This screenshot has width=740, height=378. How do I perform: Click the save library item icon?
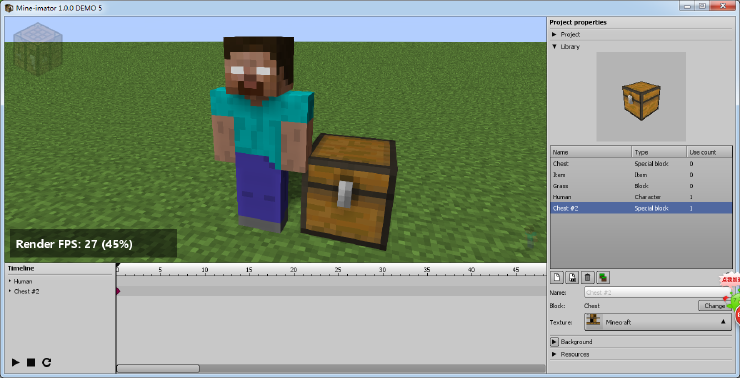(572, 277)
